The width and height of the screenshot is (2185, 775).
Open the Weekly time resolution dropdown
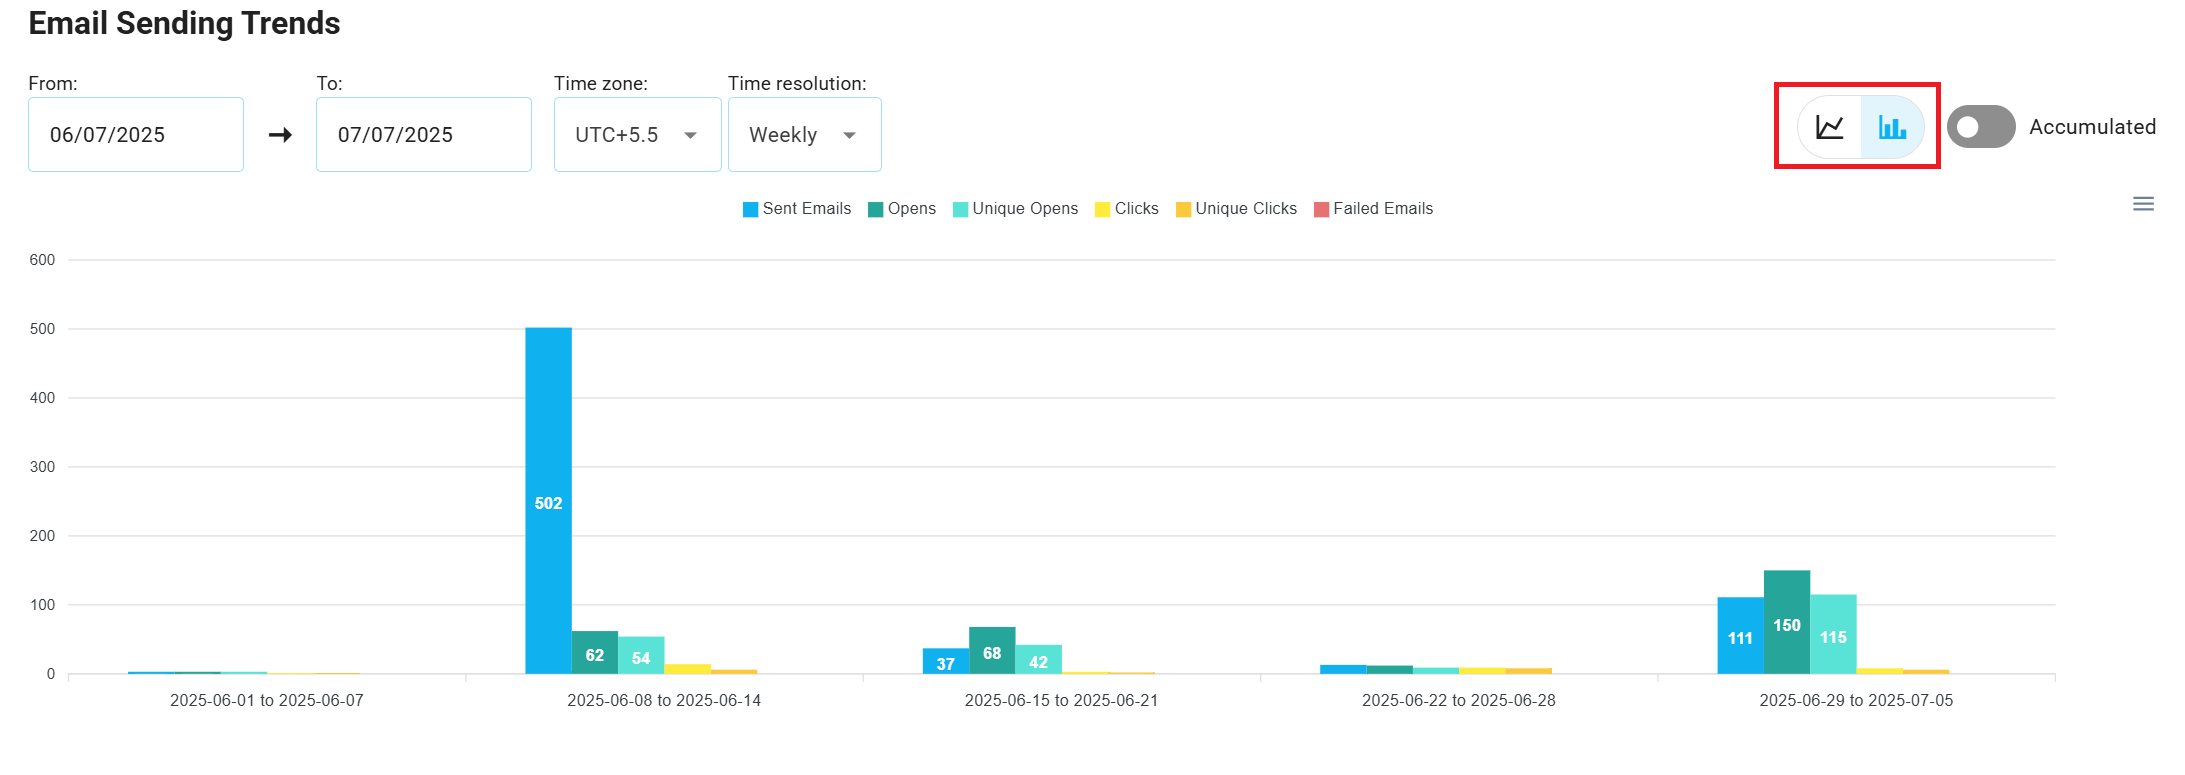click(x=804, y=135)
